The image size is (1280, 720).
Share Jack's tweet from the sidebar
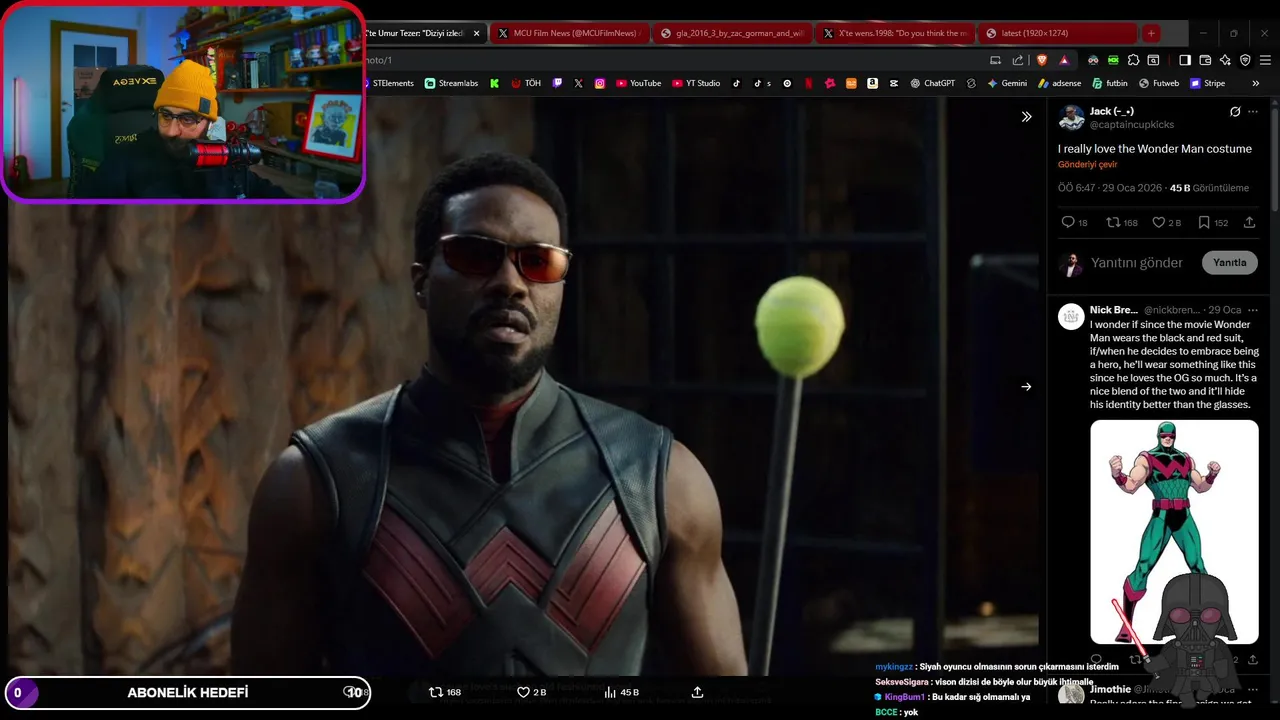(x=1250, y=222)
